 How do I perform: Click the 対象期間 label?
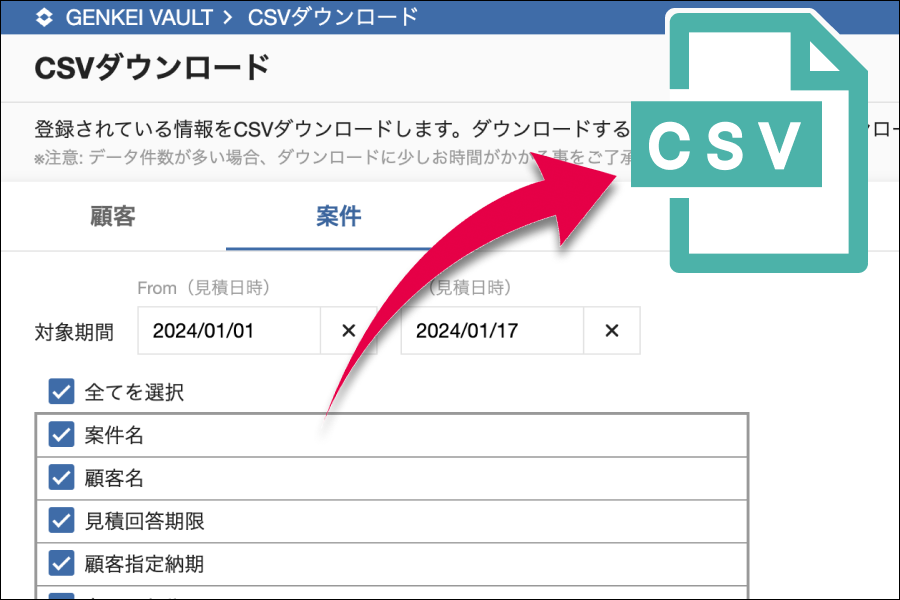pyautogui.click(x=74, y=332)
